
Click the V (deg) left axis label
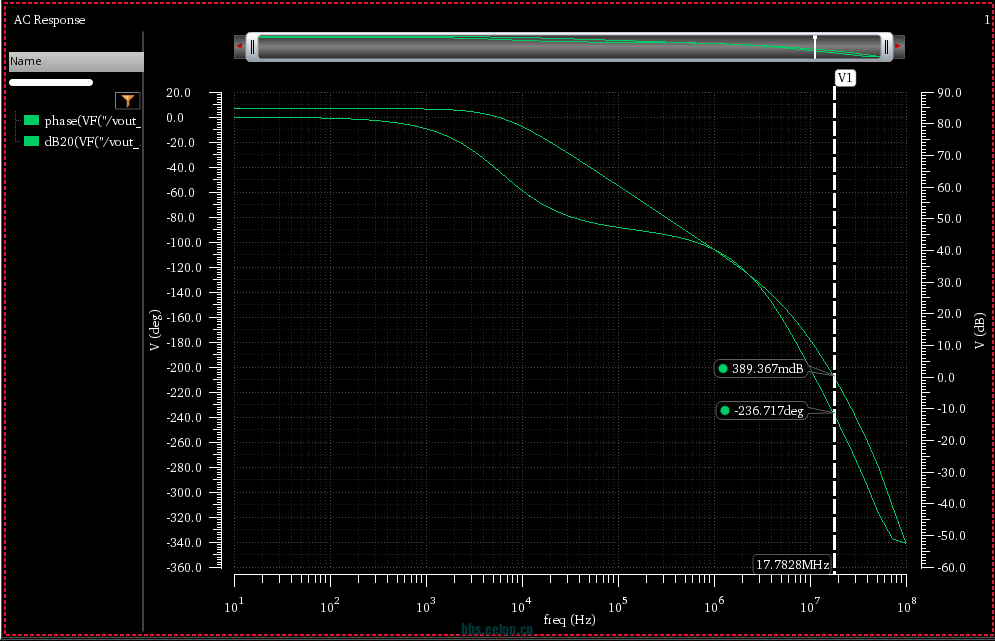click(x=154, y=330)
